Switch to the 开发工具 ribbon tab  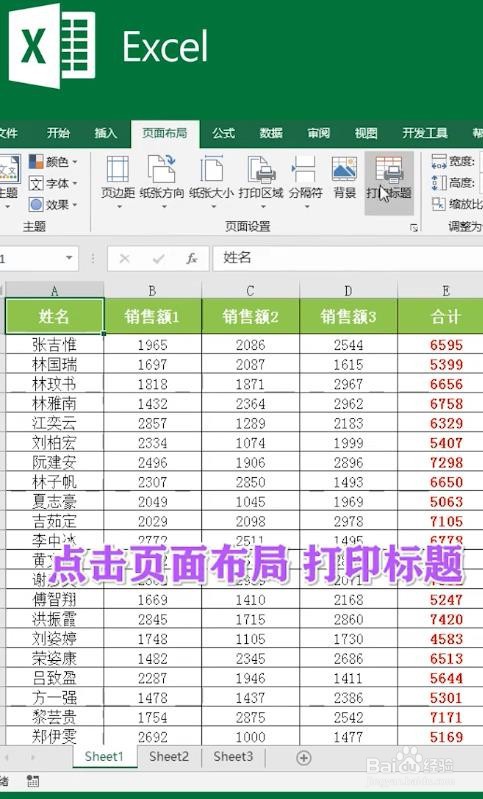425,133
